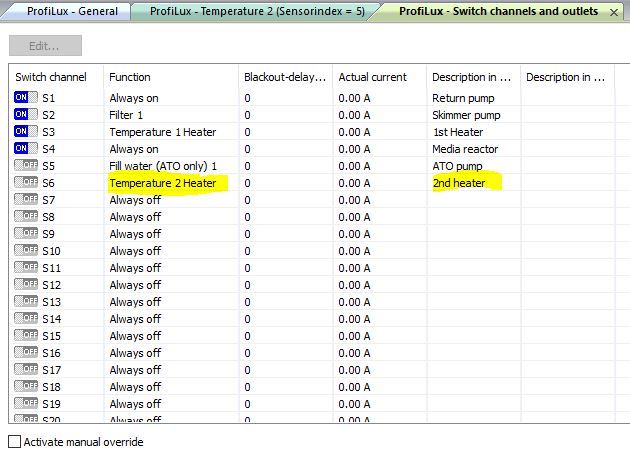The height and width of the screenshot is (460, 630).
Task: Click the second Description in ... column header
Action: (x=568, y=77)
